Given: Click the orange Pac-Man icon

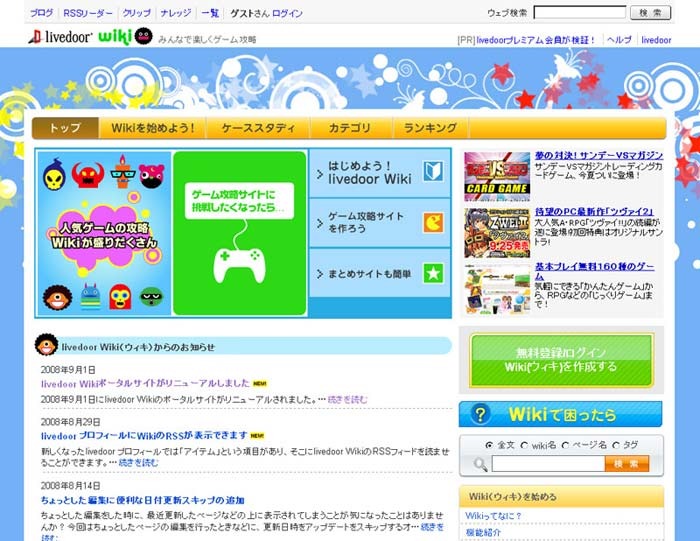Looking at the screenshot, I should (433, 222).
